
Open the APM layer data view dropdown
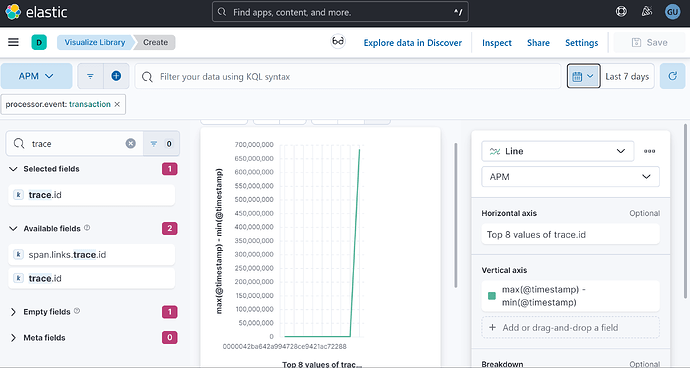(x=570, y=177)
